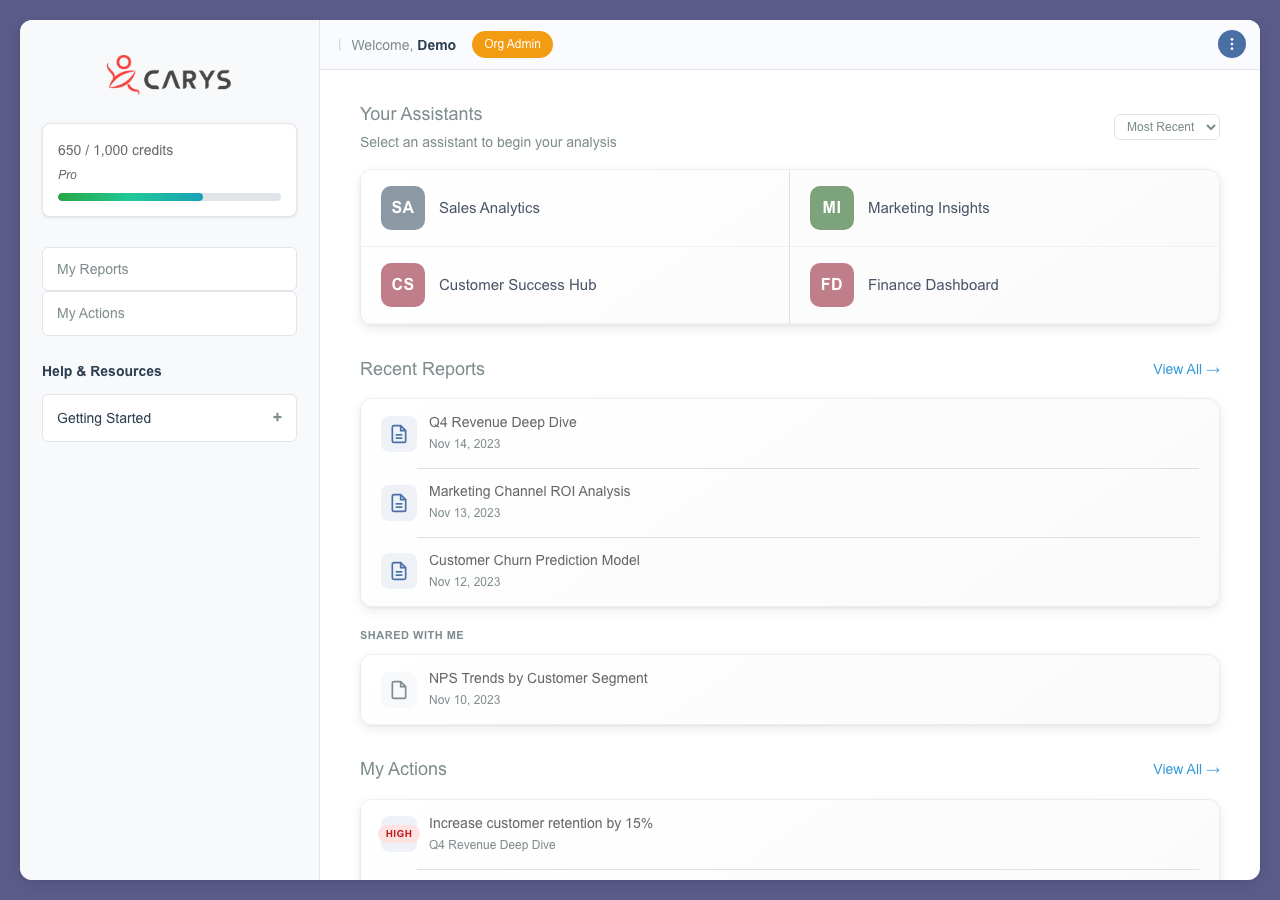Open View All for My Actions
This screenshot has height=900, width=1280.
pos(1186,769)
